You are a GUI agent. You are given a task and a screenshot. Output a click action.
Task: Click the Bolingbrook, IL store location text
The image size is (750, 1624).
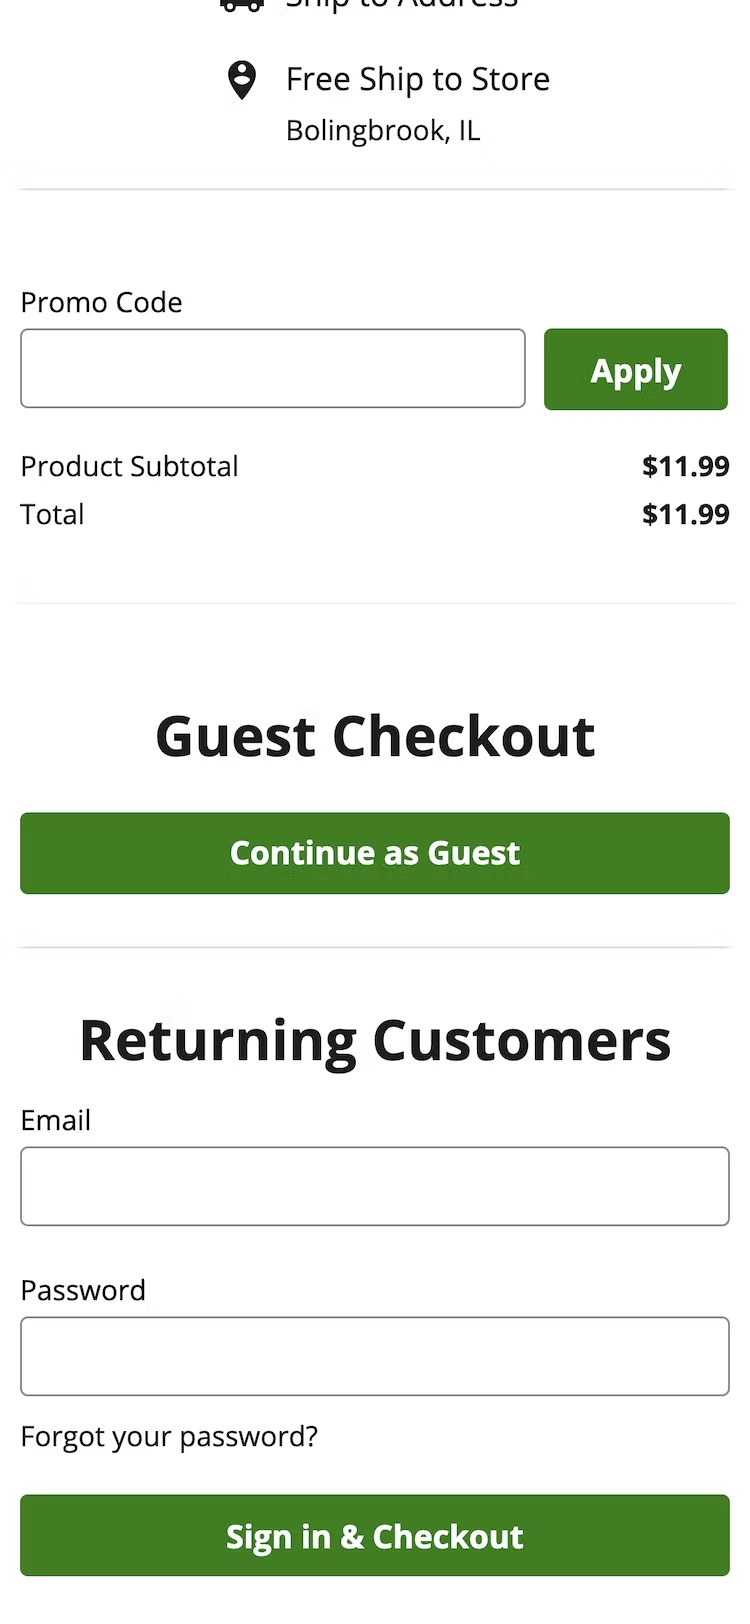(383, 131)
